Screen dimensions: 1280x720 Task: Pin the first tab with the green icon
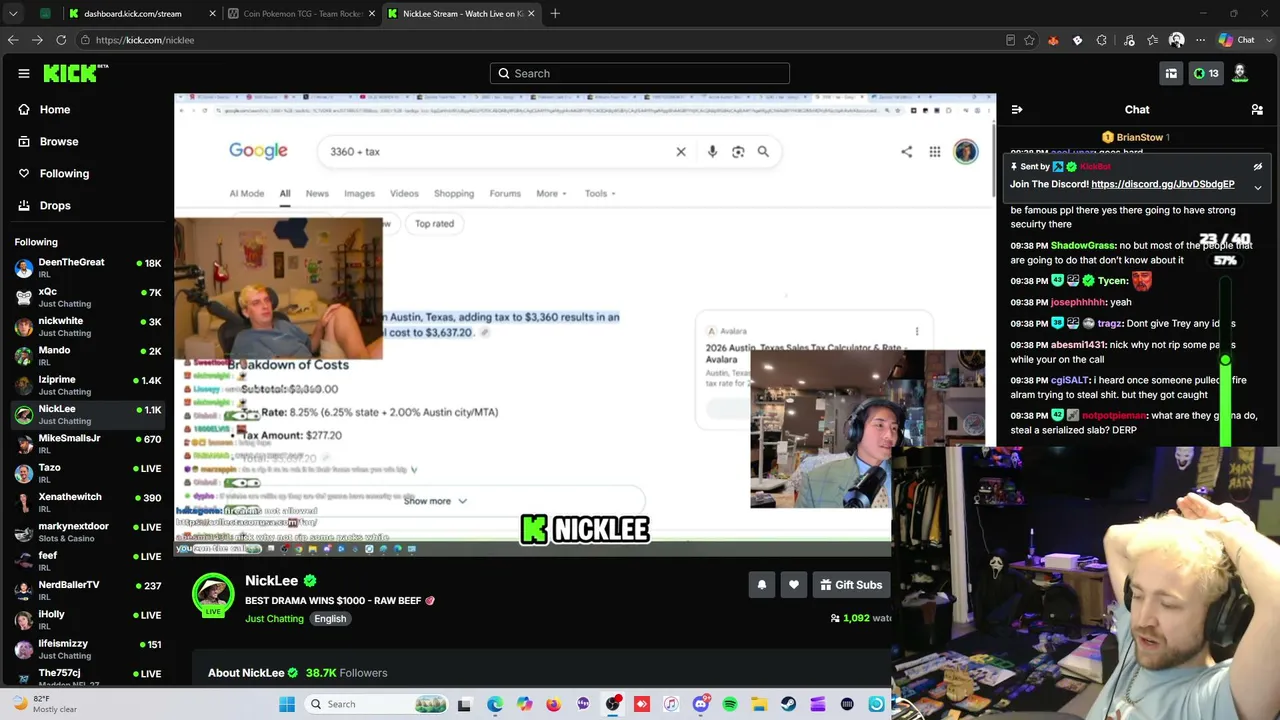45,14
